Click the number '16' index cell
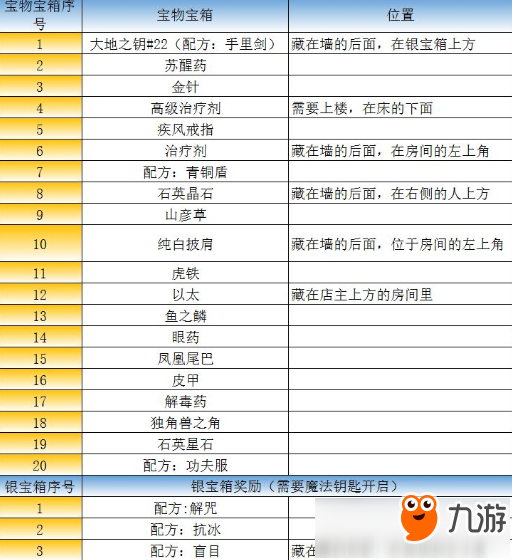The height and width of the screenshot is (560, 512). 41,380
